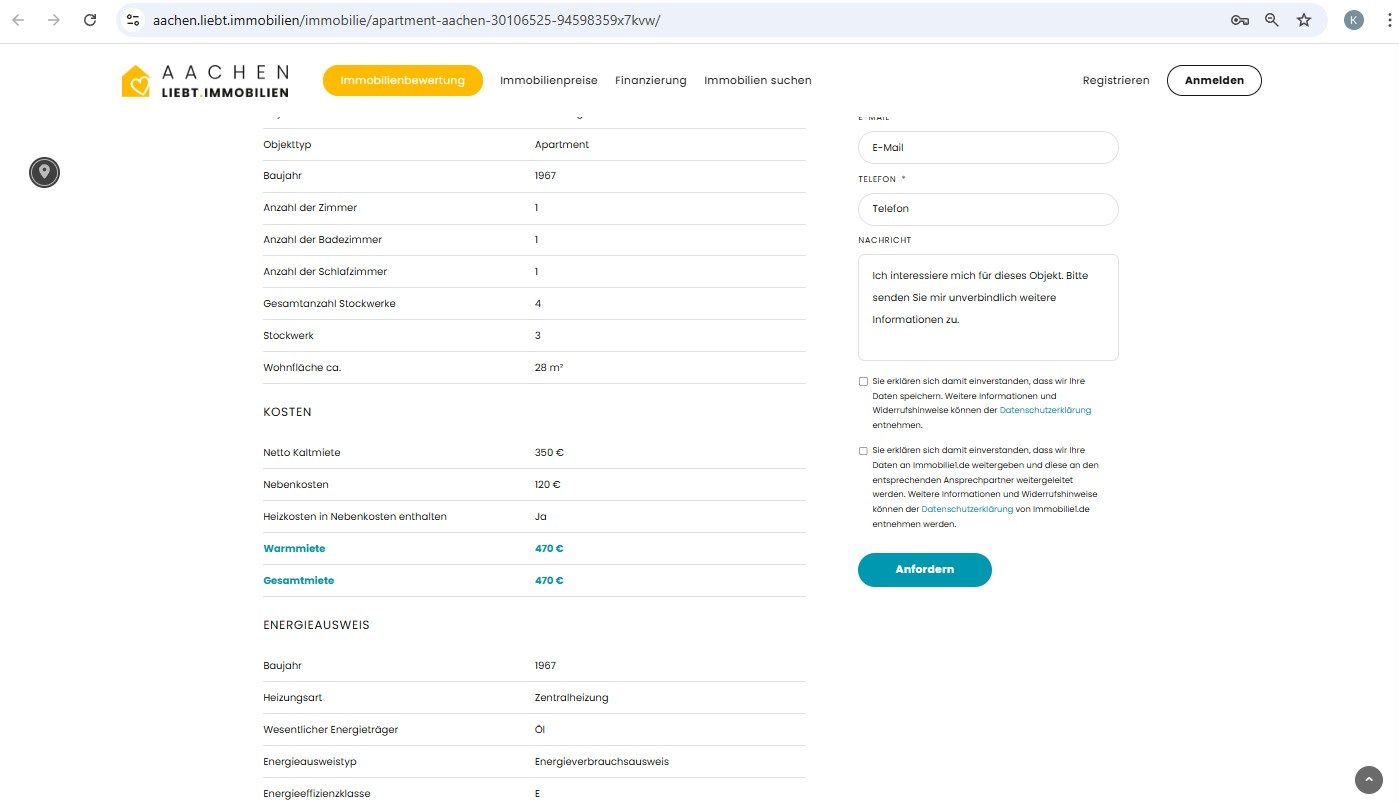Click the Anzahl der Badezimmer label

coord(322,239)
